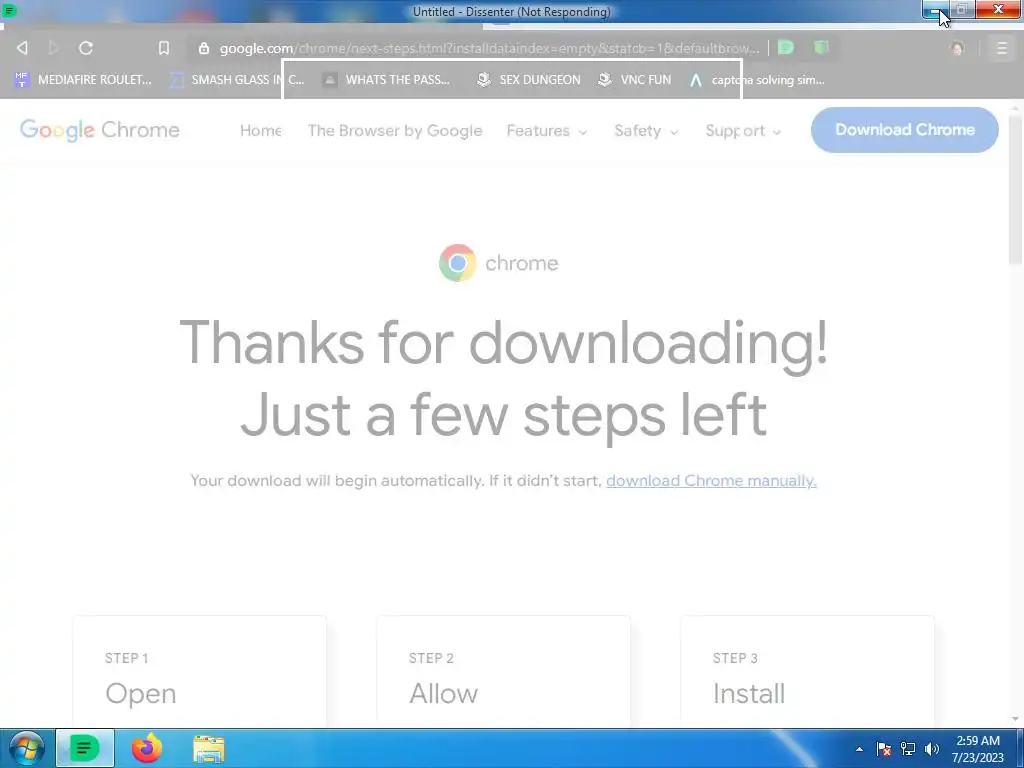Go to Home in Chrome site nav

pyautogui.click(x=261, y=131)
